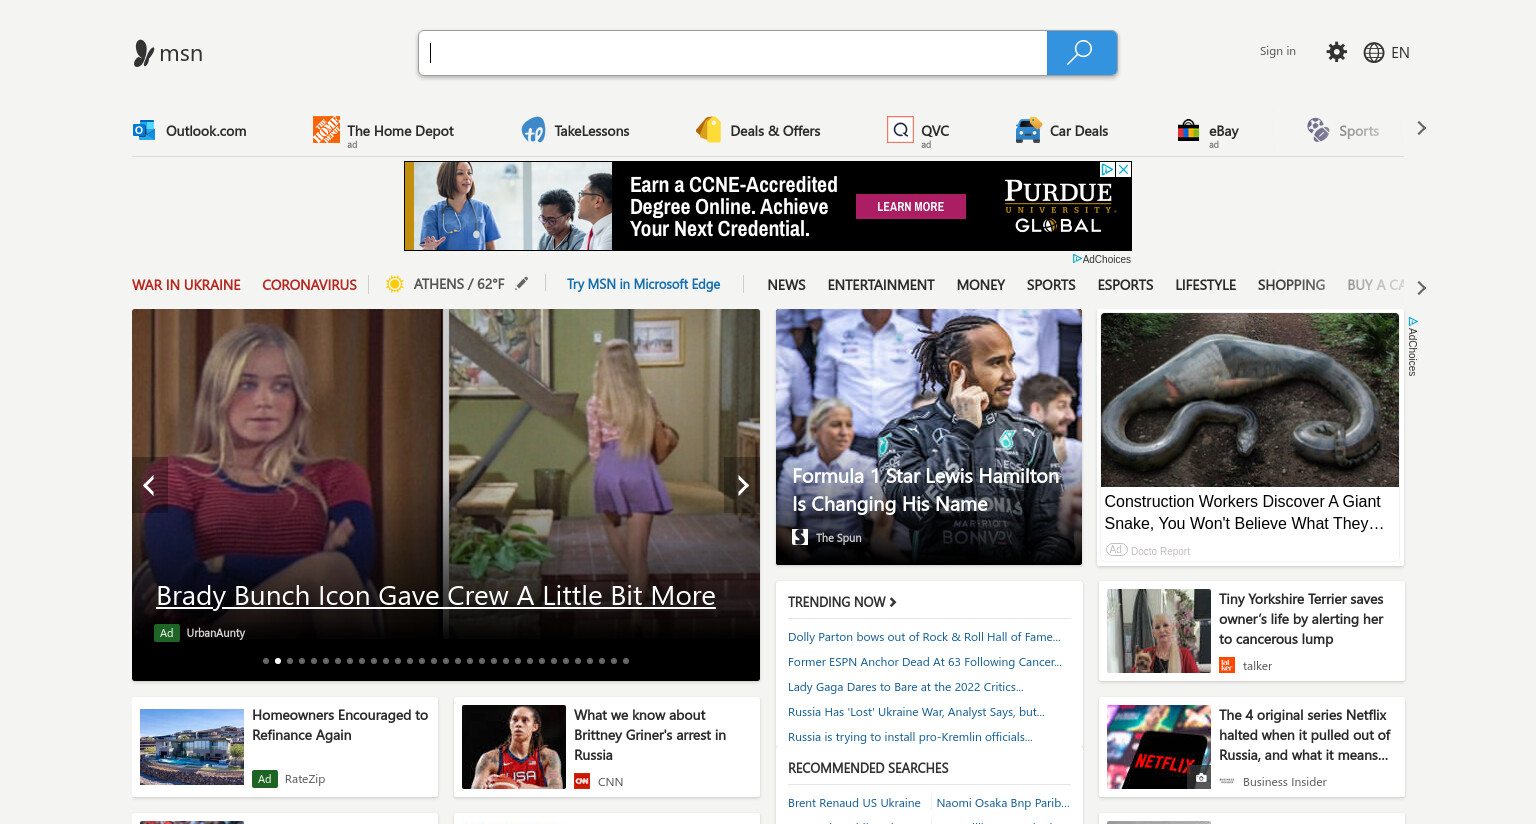Open the language globe icon
The height and width of the screenshot is (824, 1536).
[x=1374, y=53]
